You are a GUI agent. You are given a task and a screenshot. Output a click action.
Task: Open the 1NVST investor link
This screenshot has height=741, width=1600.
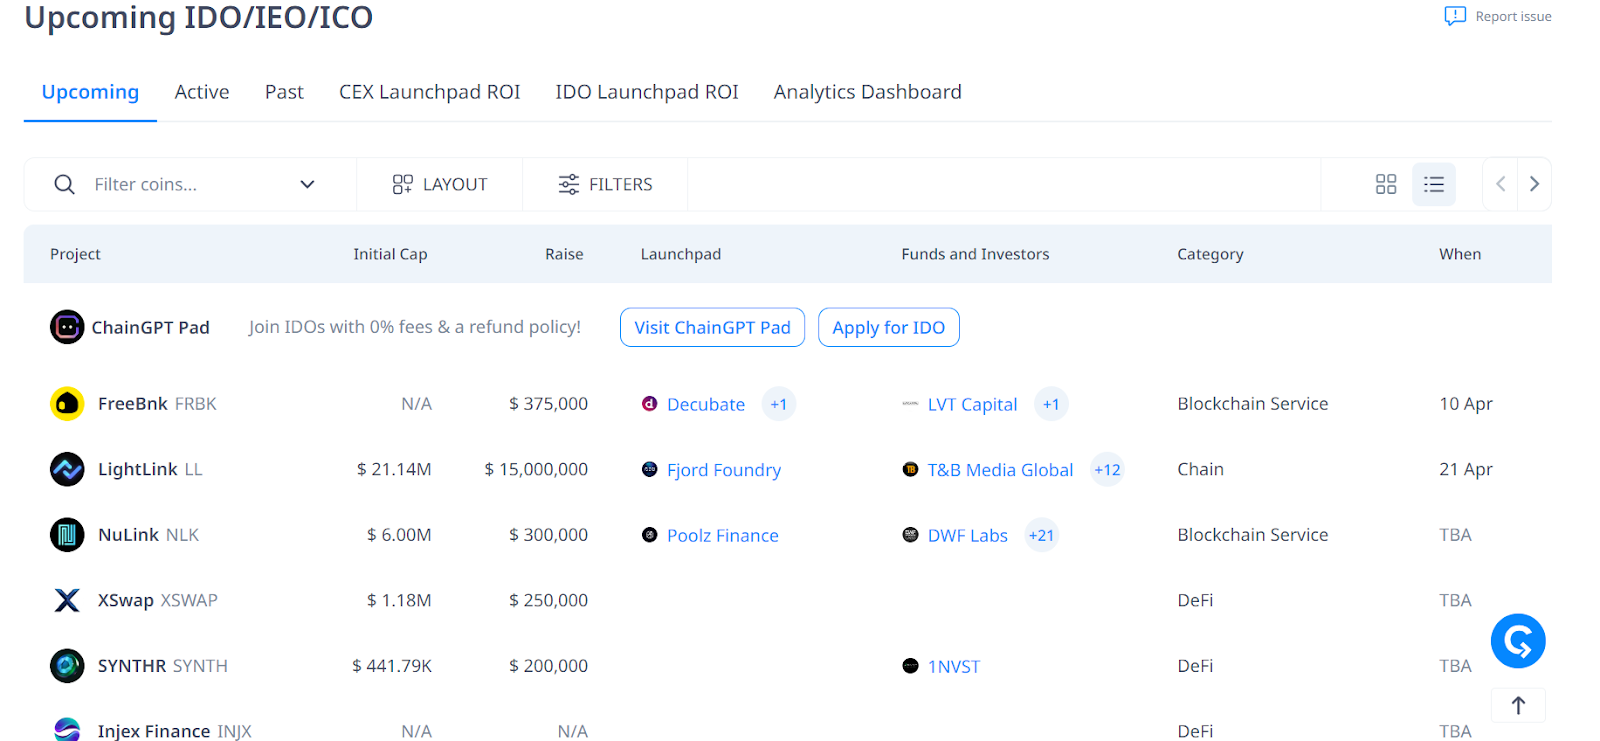[954, 666]
